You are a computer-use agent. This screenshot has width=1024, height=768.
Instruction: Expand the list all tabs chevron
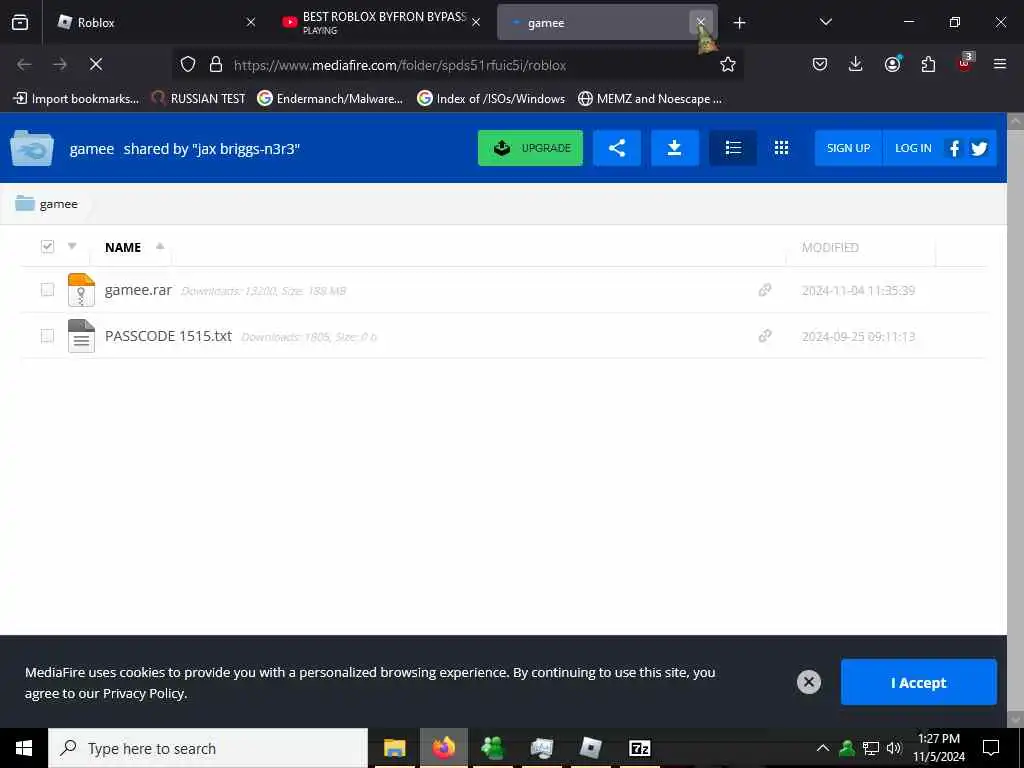(825, 22)
